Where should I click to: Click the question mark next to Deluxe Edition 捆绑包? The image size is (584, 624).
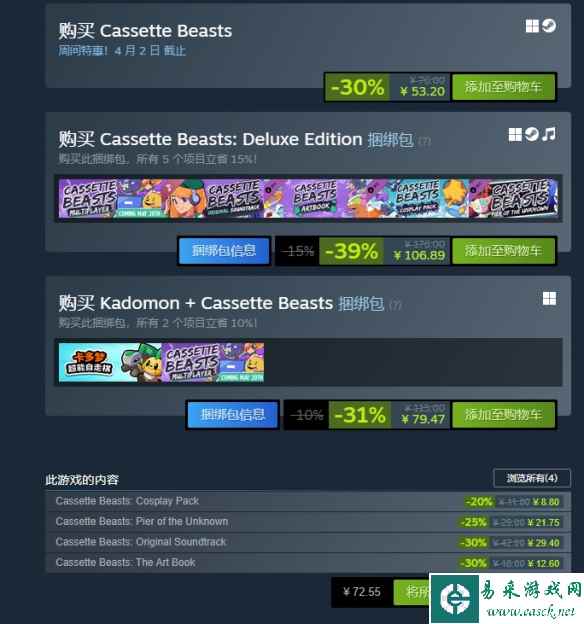pos(424,141)
